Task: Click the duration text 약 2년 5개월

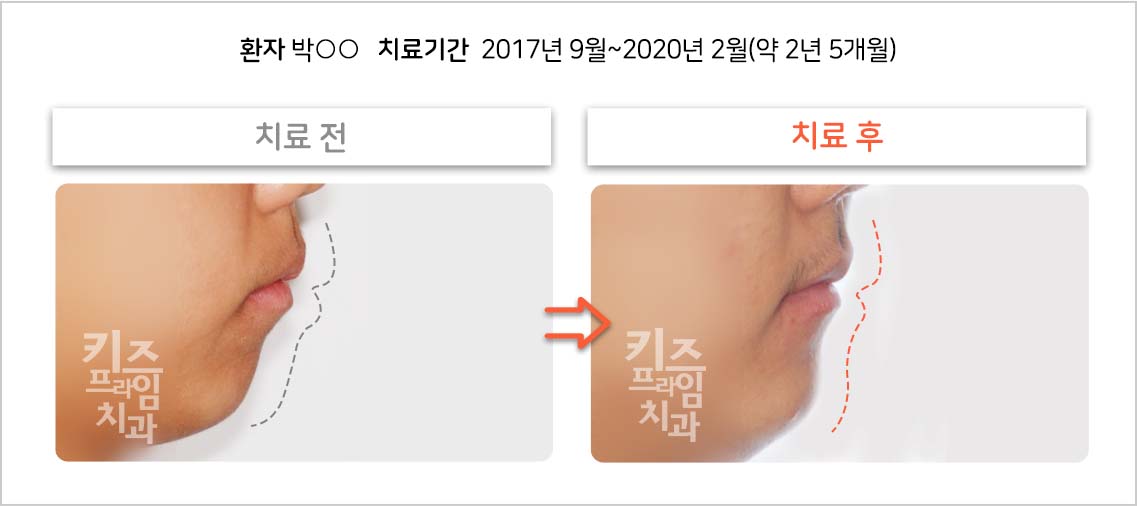Action: (823, 51)
